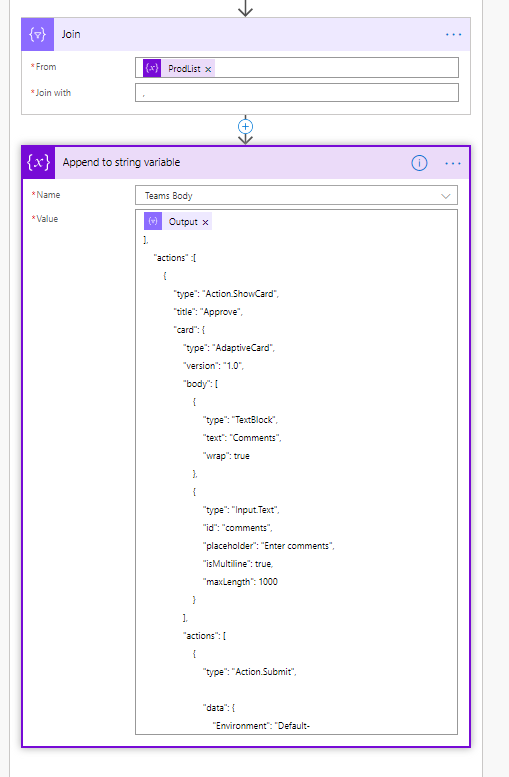Click the Join action data operation icon
This screenshot has height=777, width=509.
click(38, 34)
